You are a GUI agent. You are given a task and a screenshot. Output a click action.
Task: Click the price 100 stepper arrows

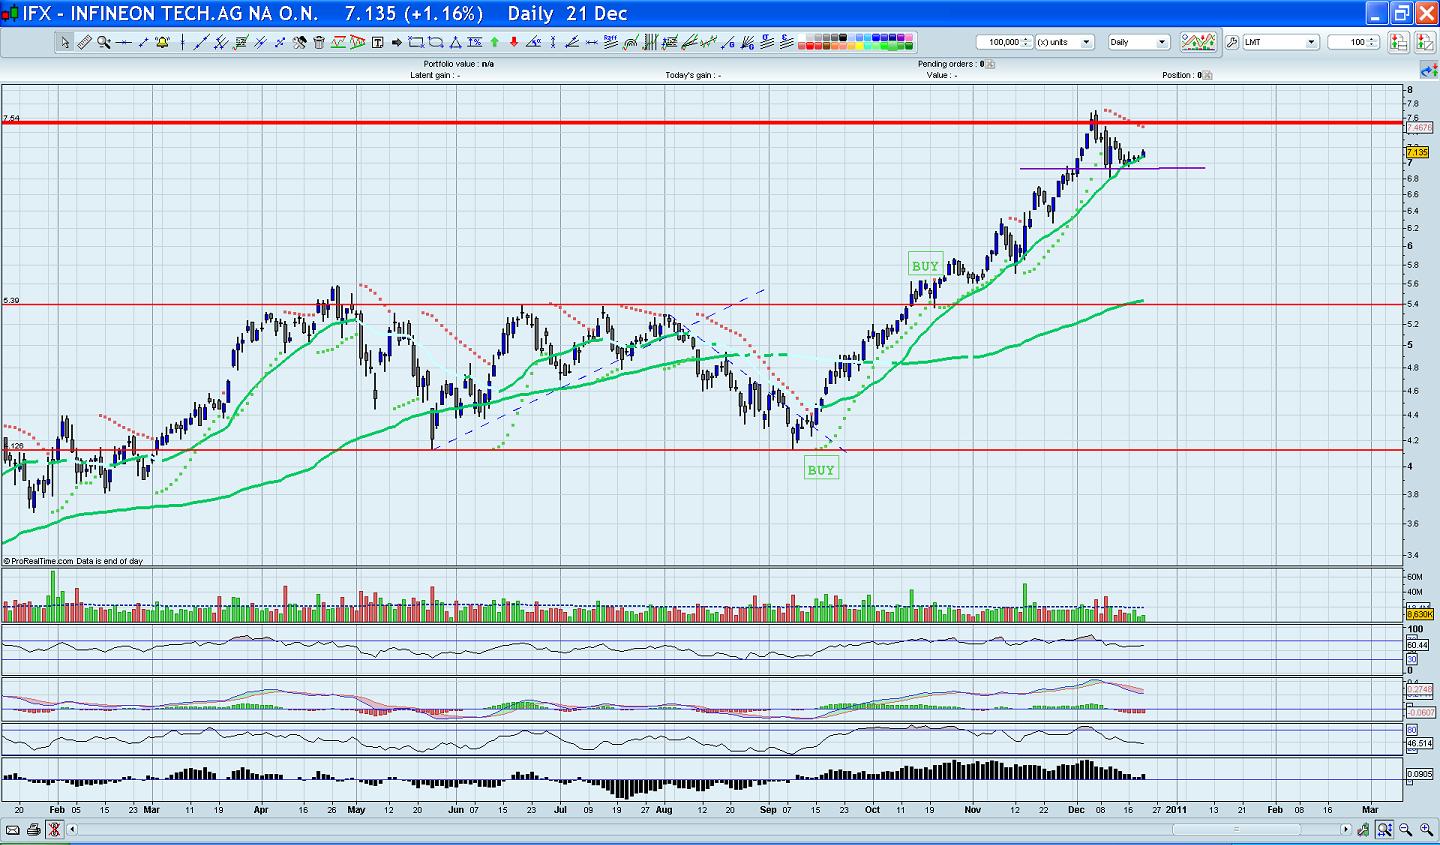click(x=1372, y=42)
